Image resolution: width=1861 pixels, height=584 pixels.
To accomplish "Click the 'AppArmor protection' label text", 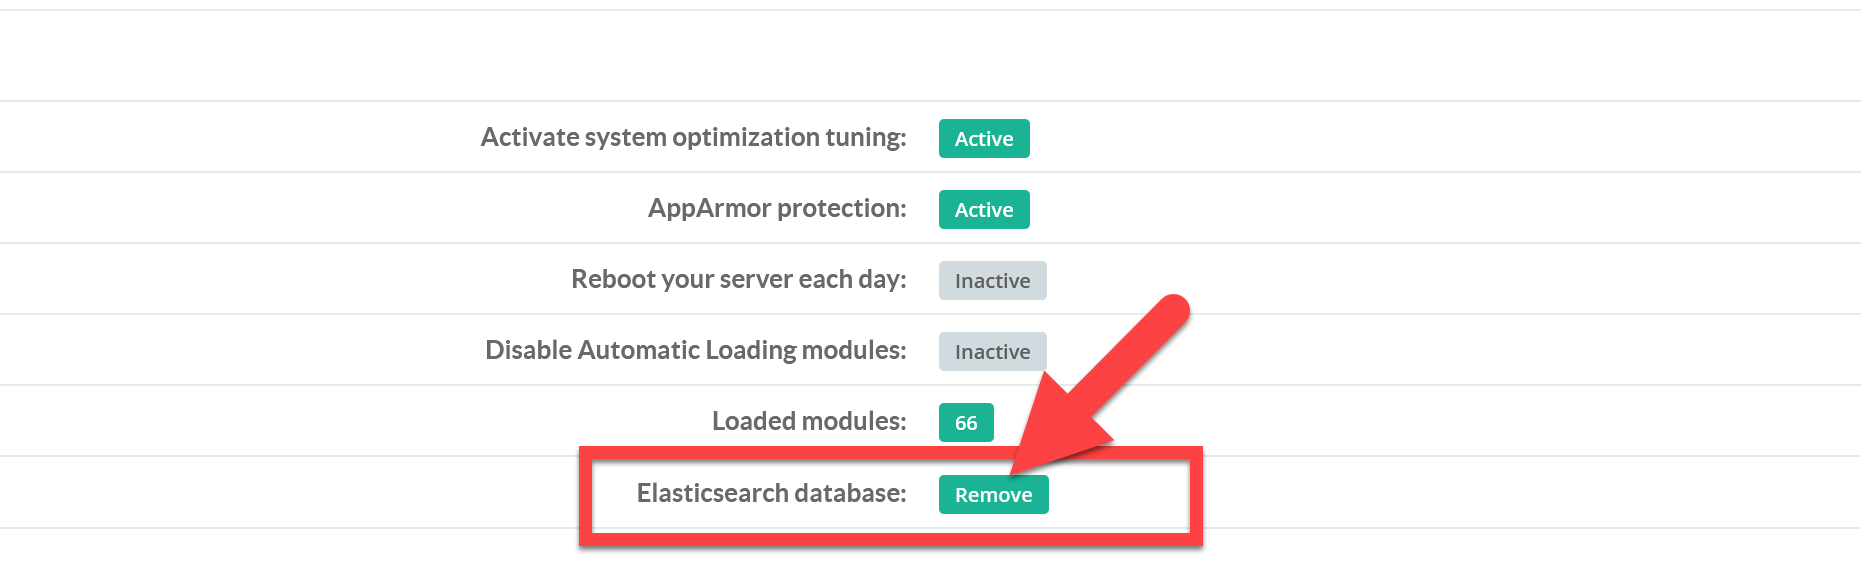I will click(x=776, y=208).
